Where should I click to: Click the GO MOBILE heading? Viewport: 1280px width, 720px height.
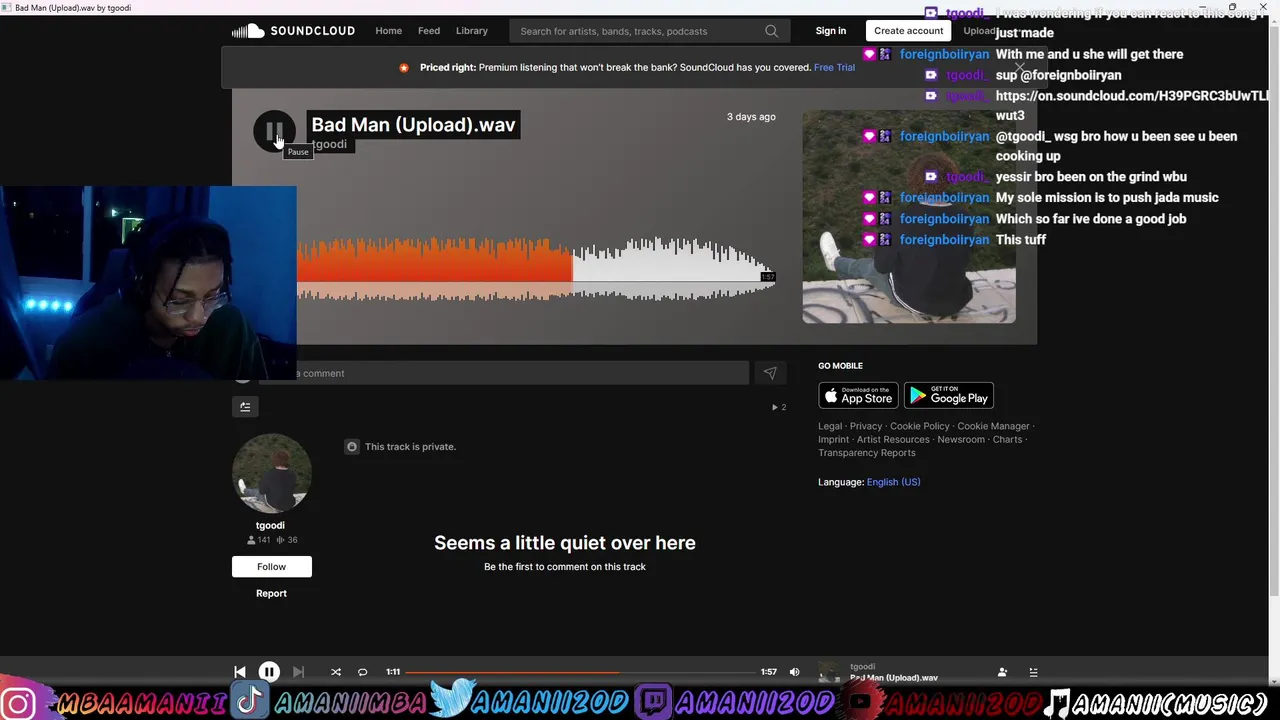(840, 366)
